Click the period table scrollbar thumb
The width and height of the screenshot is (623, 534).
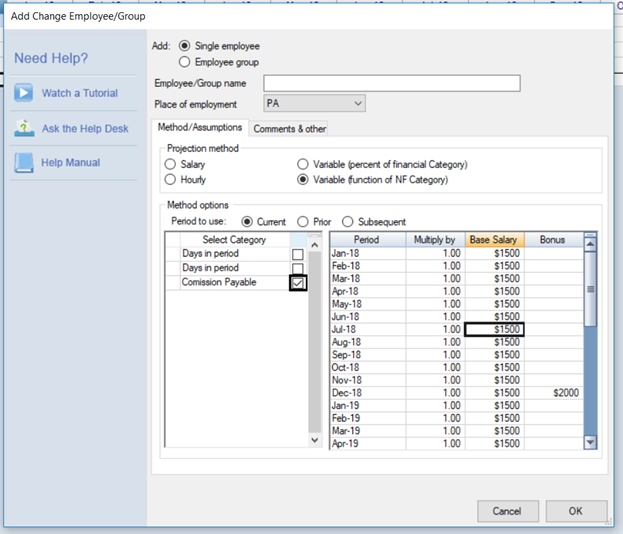pyautogui.click(x=590, y=289)
